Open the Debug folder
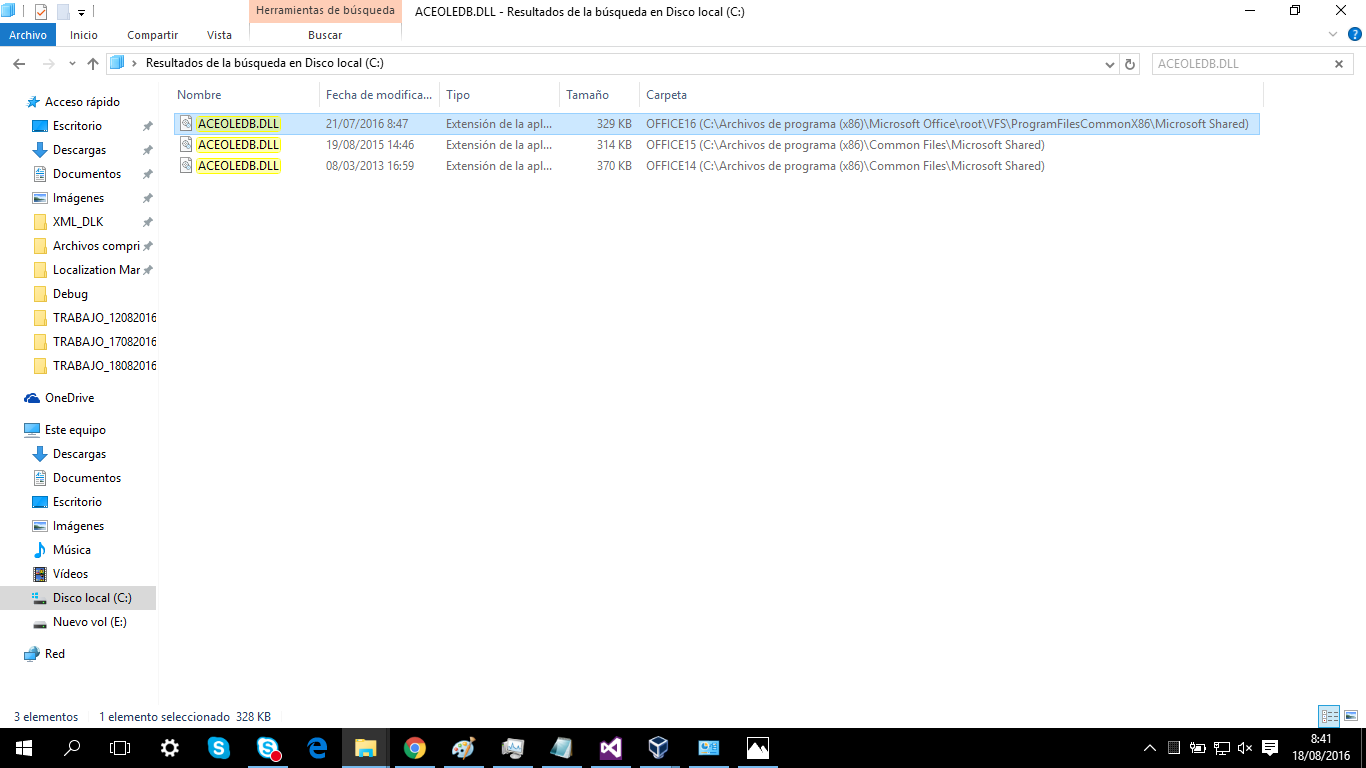The image size is (1366, 768). pyautogui.click(x=70, y=294)
